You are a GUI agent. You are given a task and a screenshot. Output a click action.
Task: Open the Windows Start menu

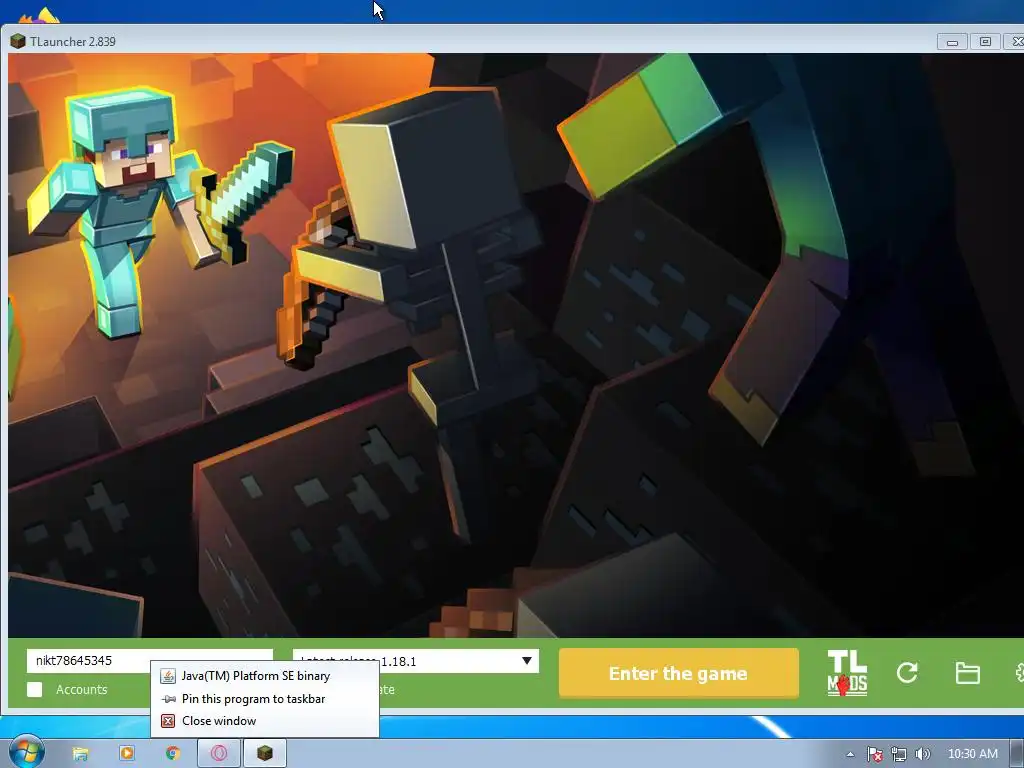click(25, 752)
